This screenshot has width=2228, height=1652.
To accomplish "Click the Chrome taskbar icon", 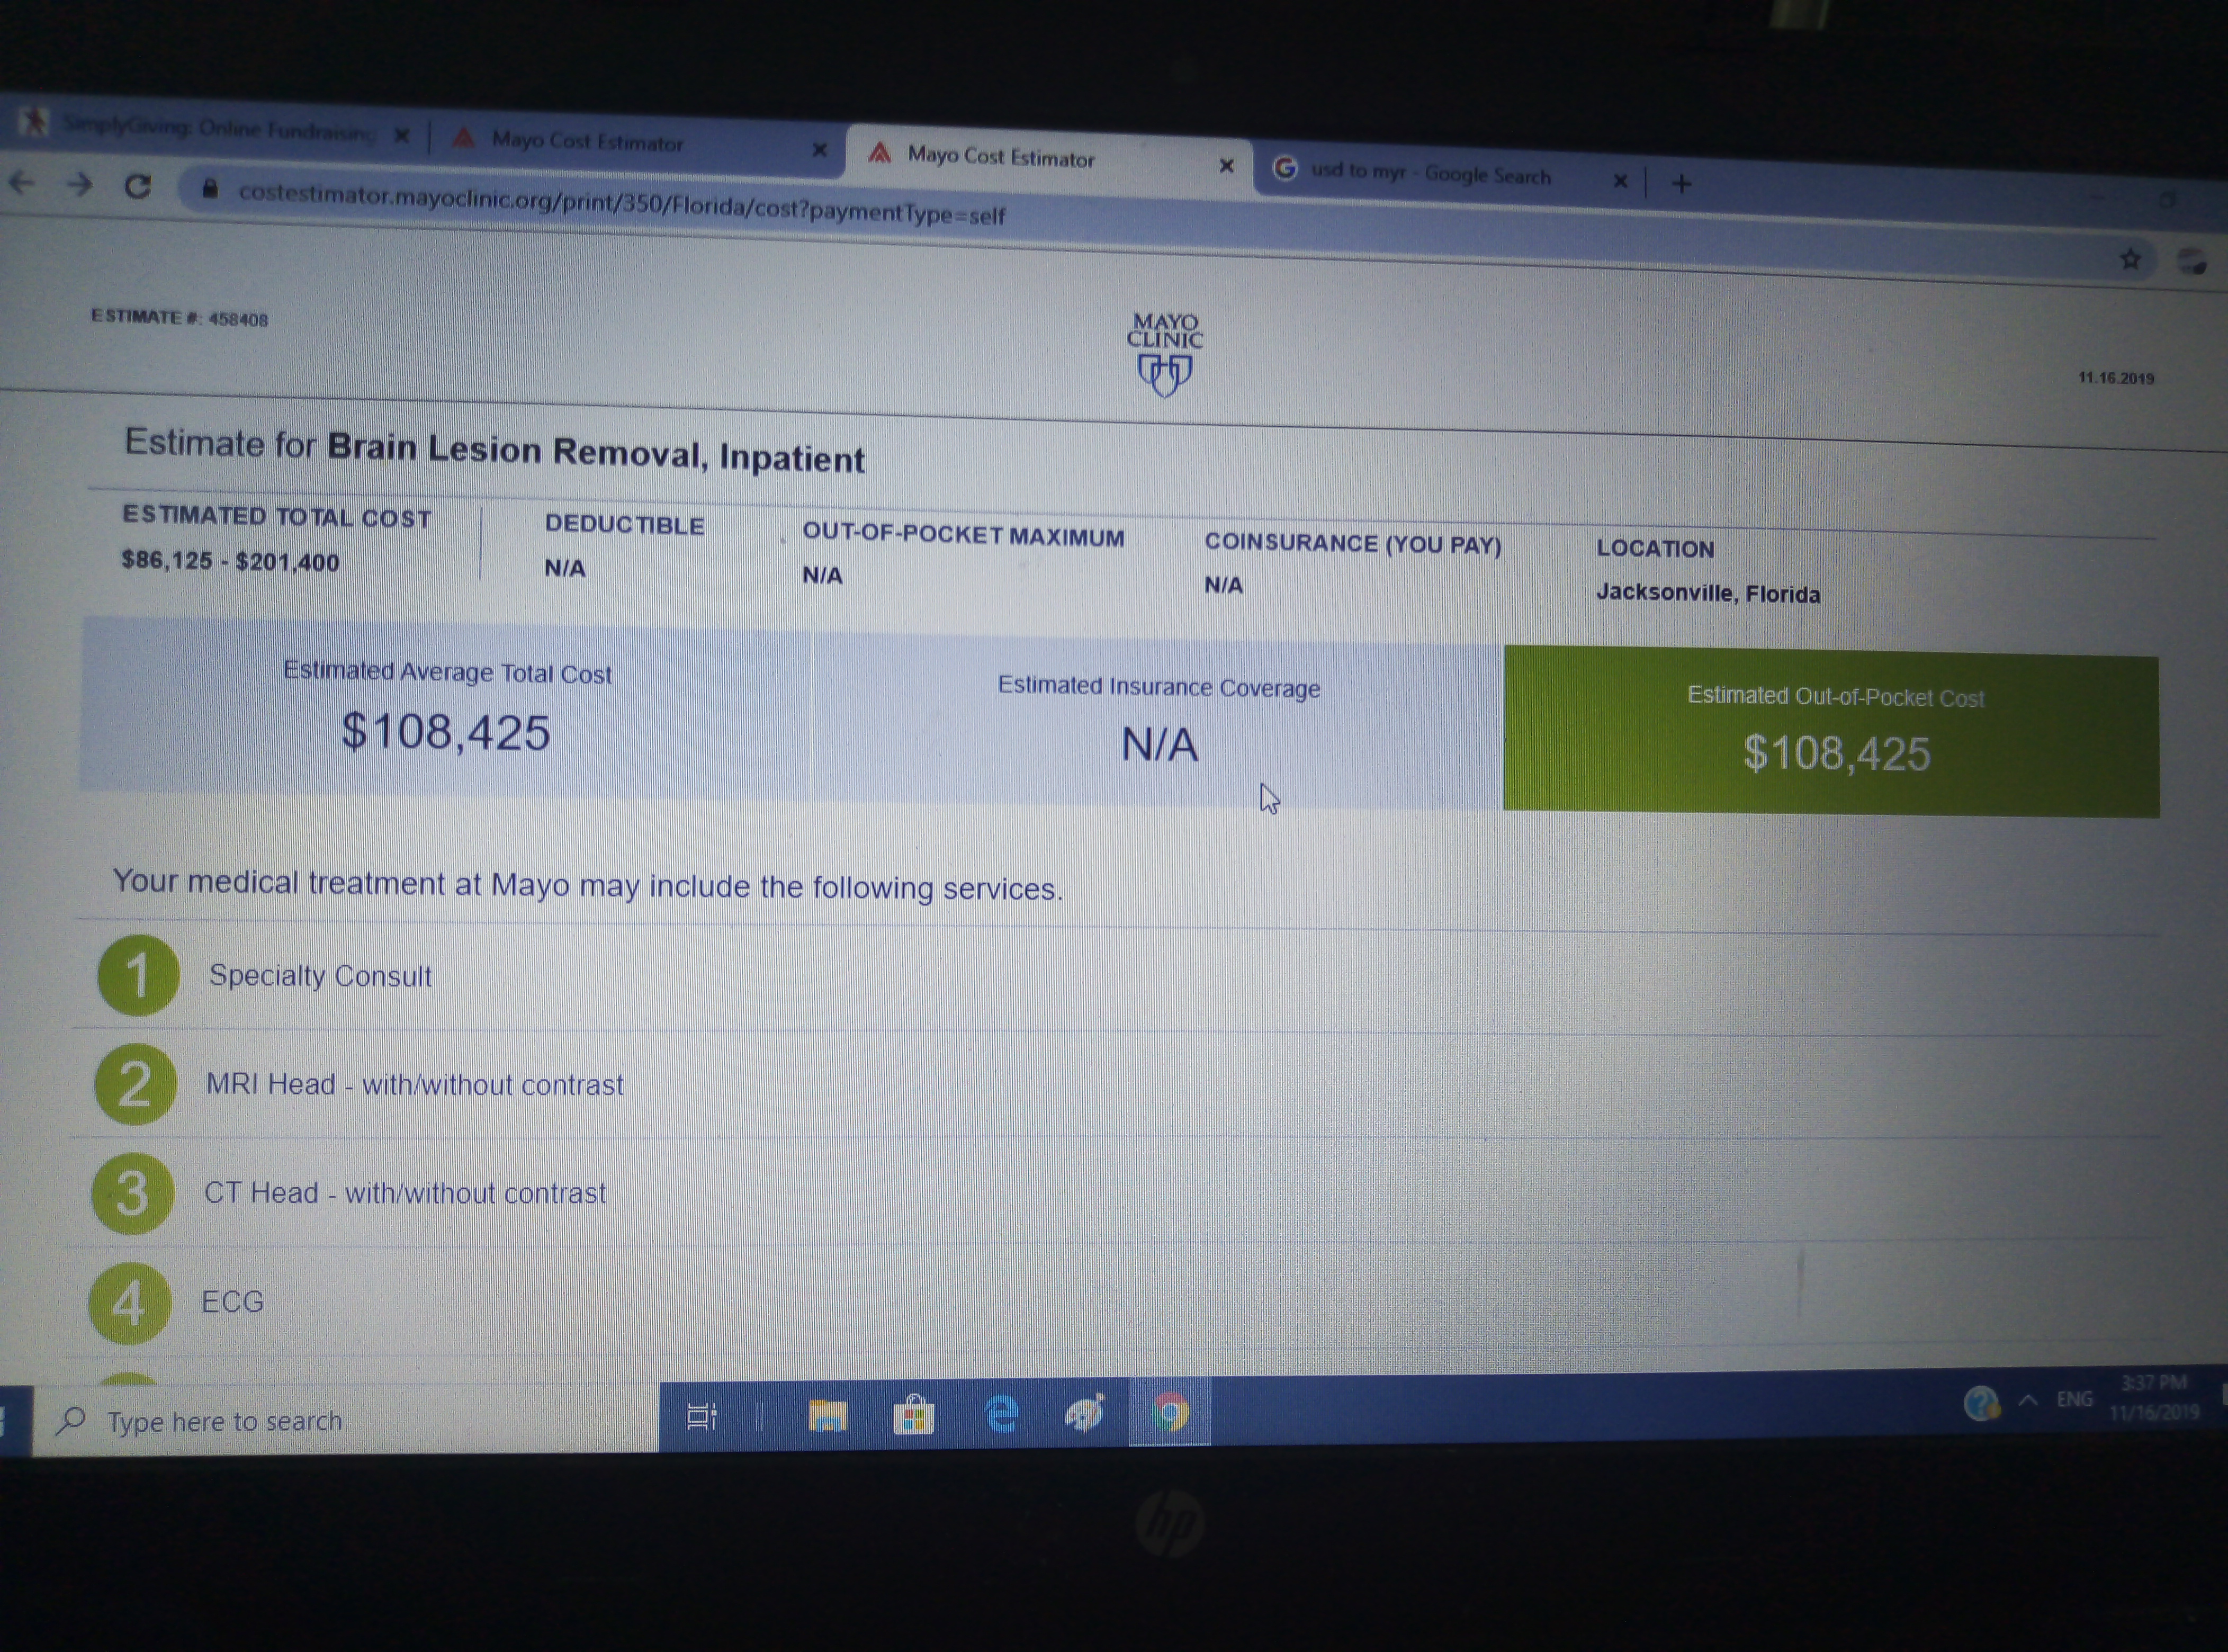I will (x=1170, y=1411).
